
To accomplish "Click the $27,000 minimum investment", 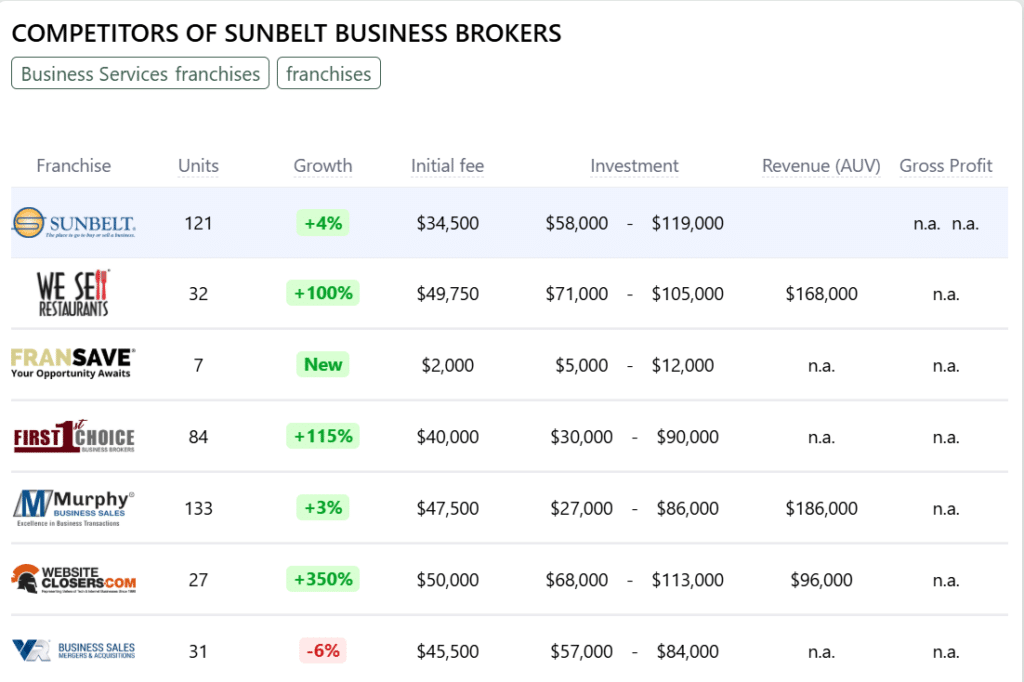I will click(581, 508).
